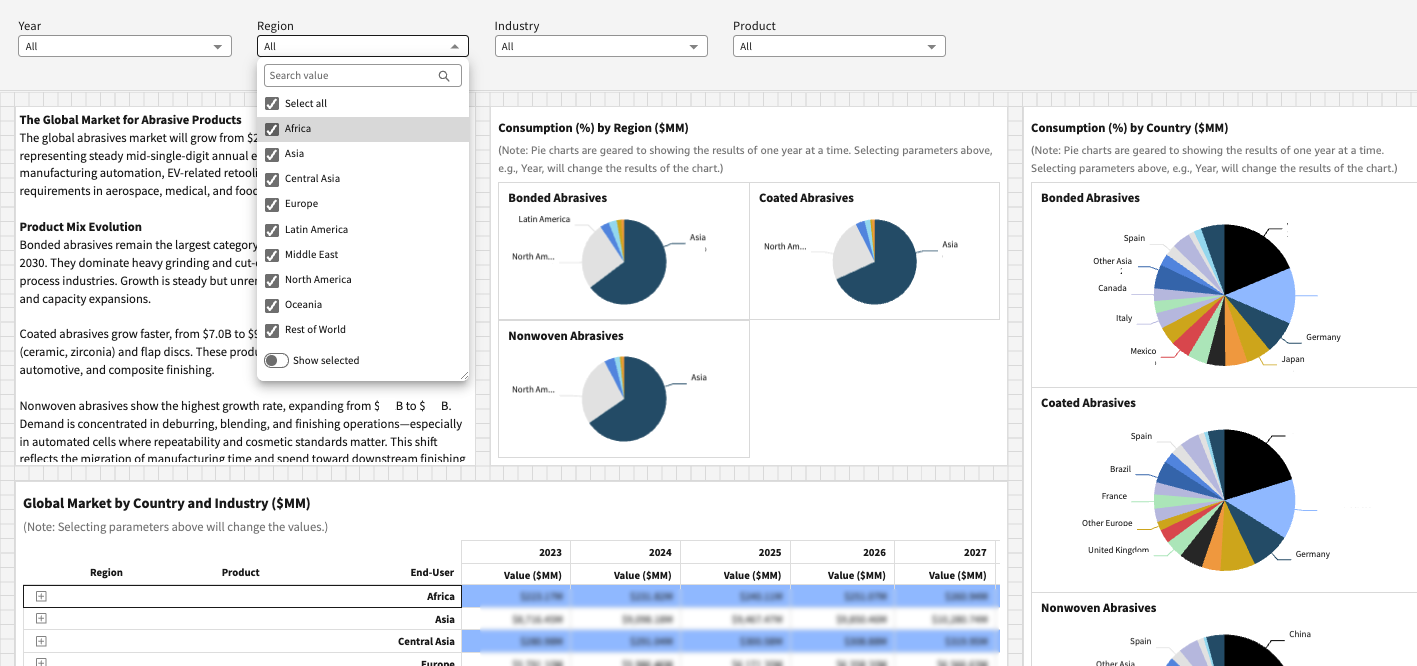Image resolution: width=1417 pixels, height=666 pixels.
Task: Click the 2025 column header
Action: tap(769, 552)
